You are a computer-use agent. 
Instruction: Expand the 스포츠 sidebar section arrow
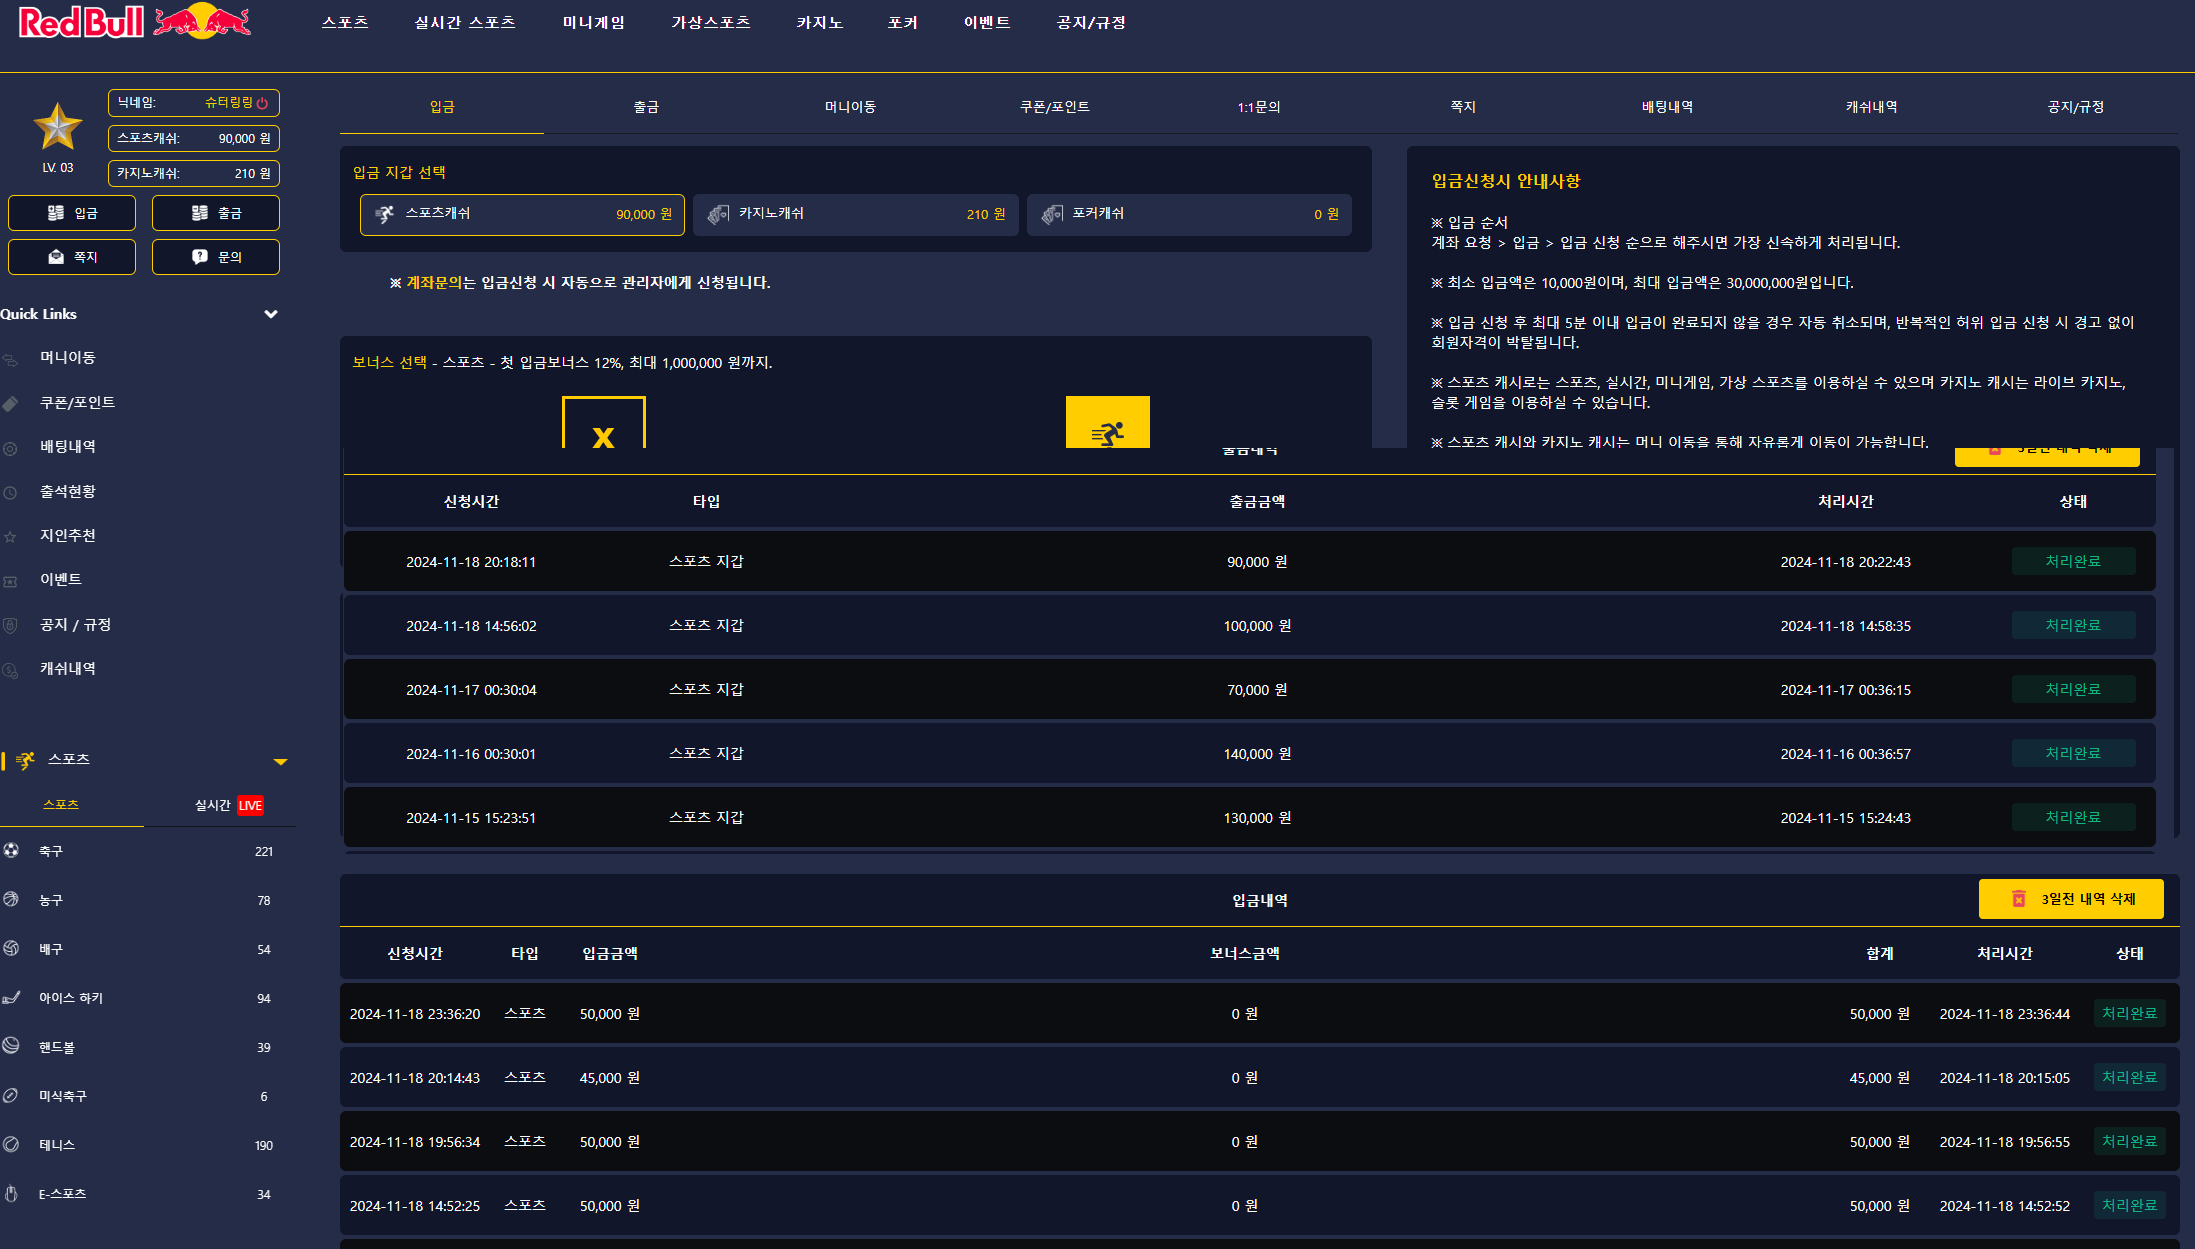280,761
